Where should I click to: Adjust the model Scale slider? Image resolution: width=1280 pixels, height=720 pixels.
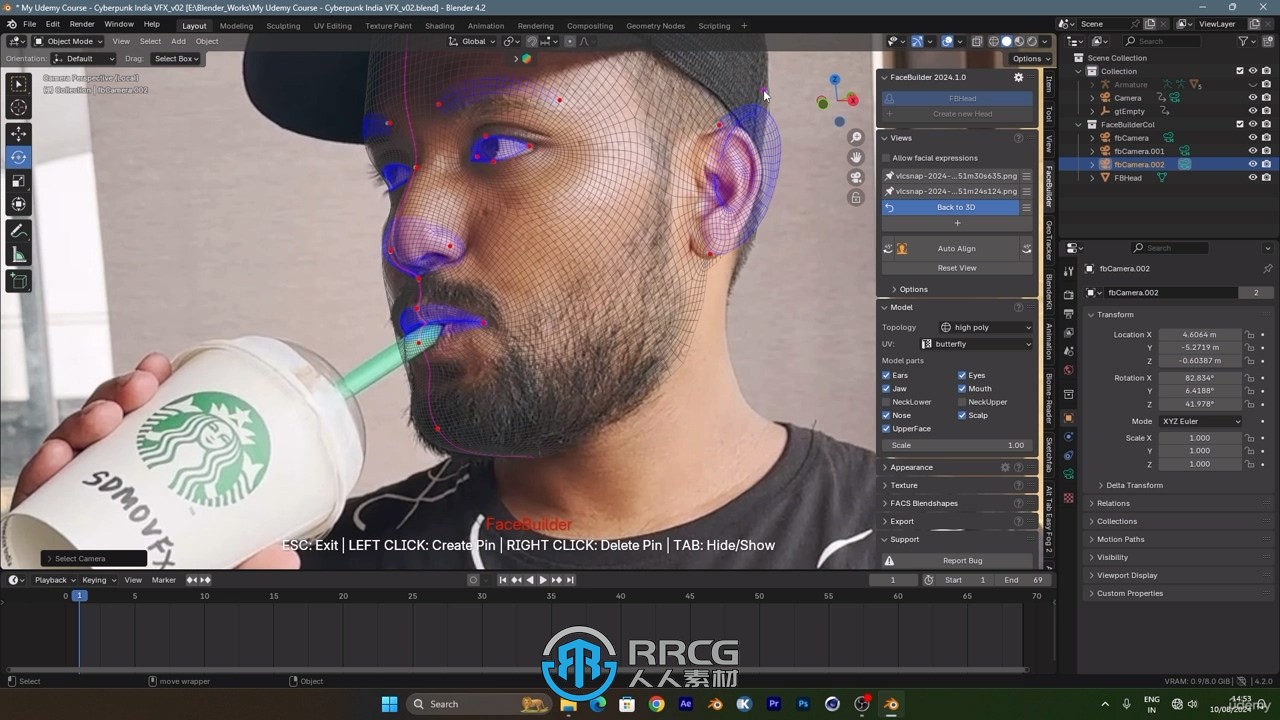click(x=957, y=445)
